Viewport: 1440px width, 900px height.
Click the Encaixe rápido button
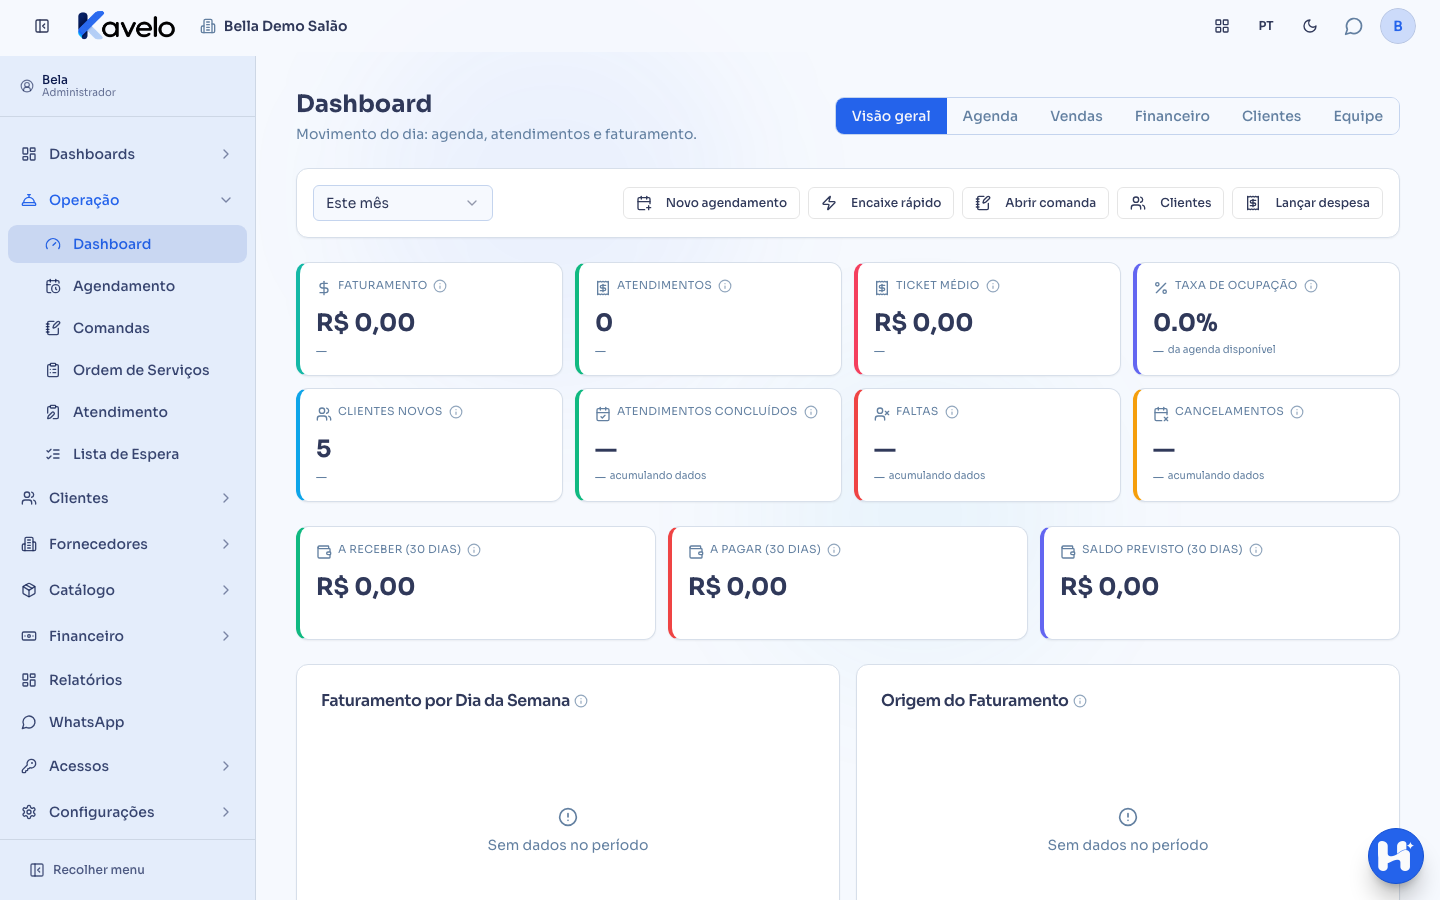tap(881, 203)
